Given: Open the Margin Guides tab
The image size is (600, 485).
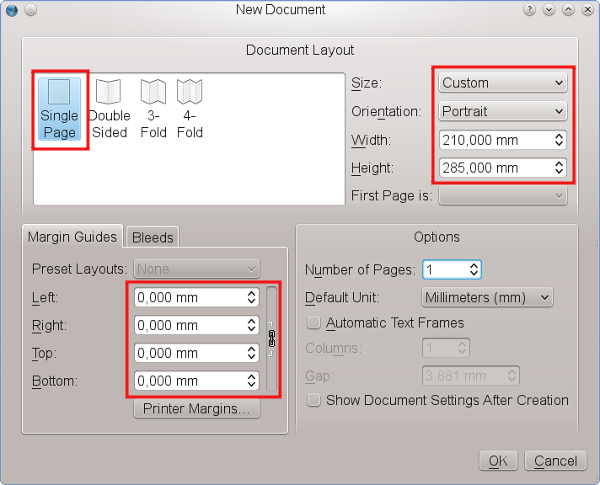Looking at the screenshot, I should click(72, 237).
